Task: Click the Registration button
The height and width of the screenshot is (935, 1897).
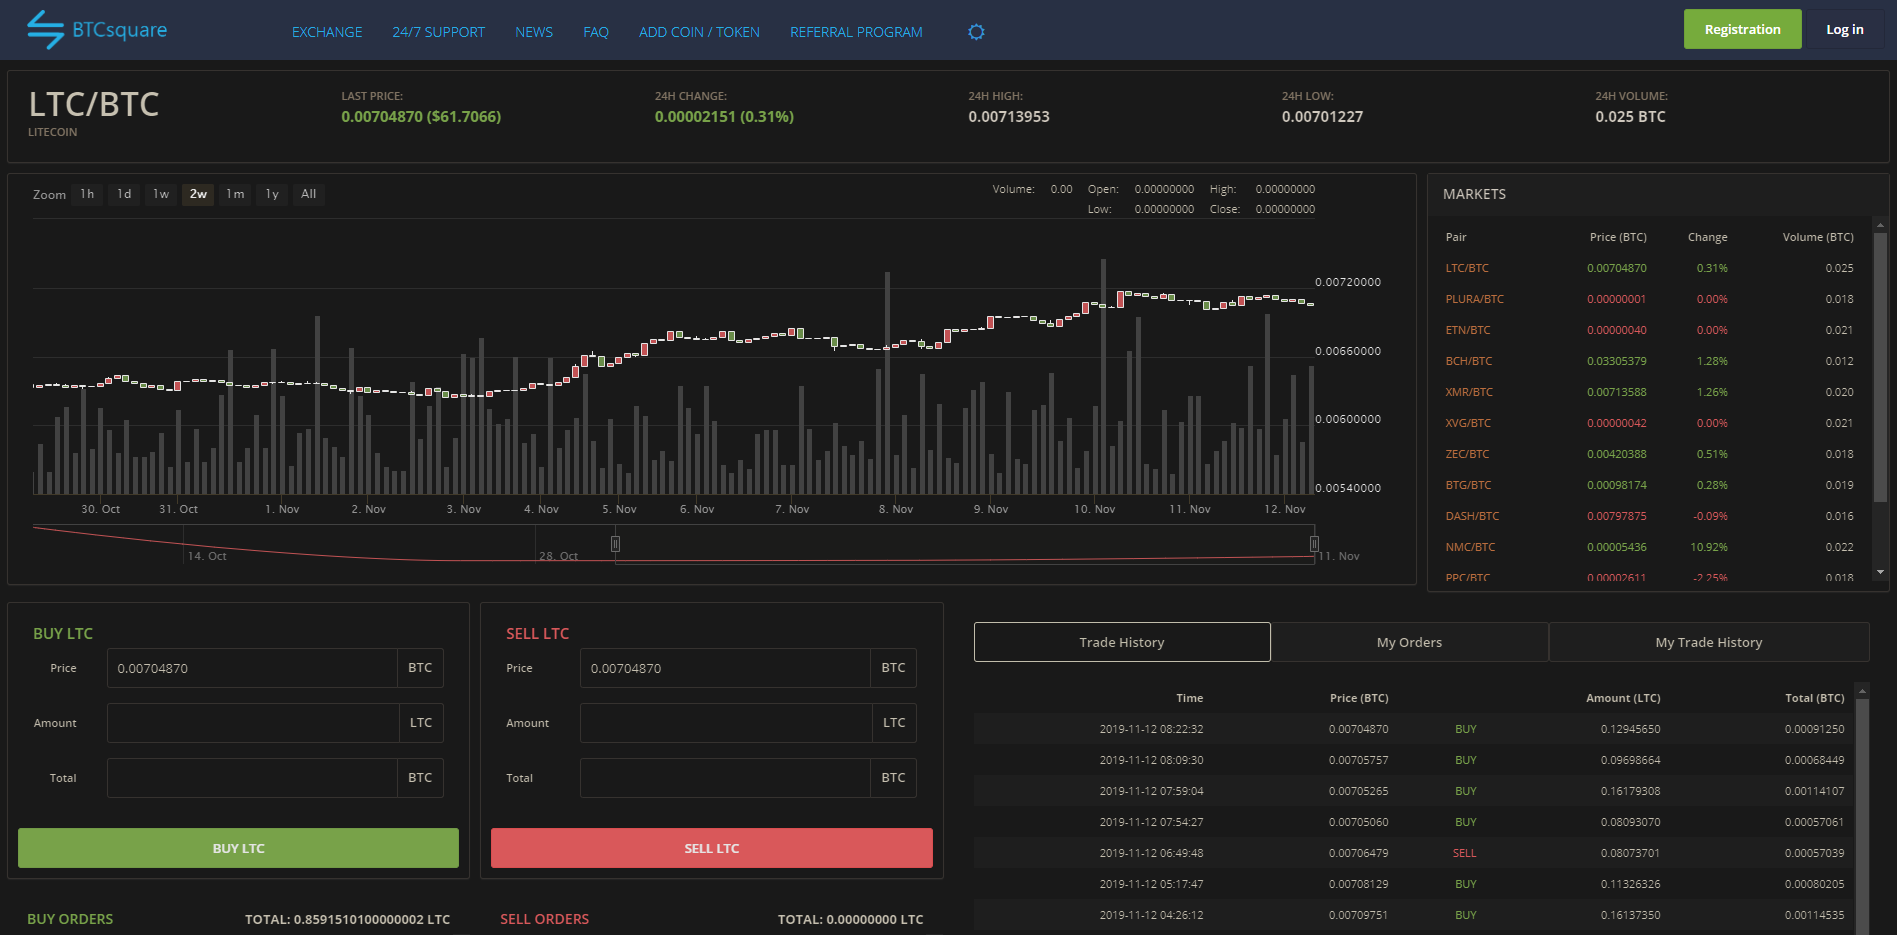Action: coord(1742,29)
